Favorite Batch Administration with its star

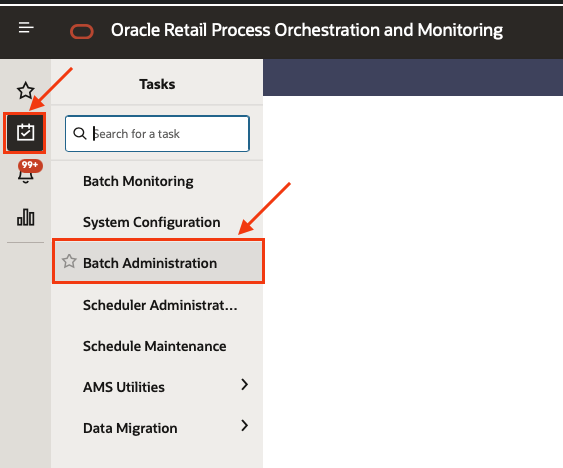point(69,261)
